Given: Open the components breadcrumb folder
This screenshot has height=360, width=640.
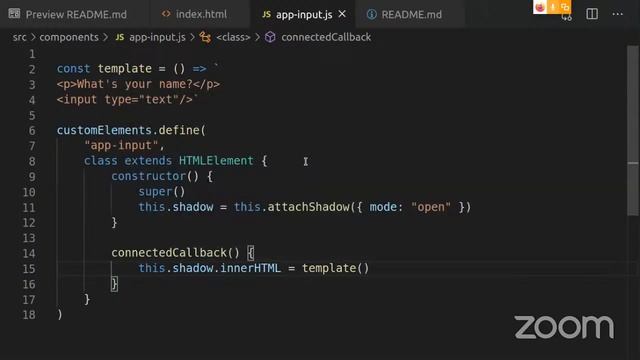Looking at the screenshot, I should (69, 37).
